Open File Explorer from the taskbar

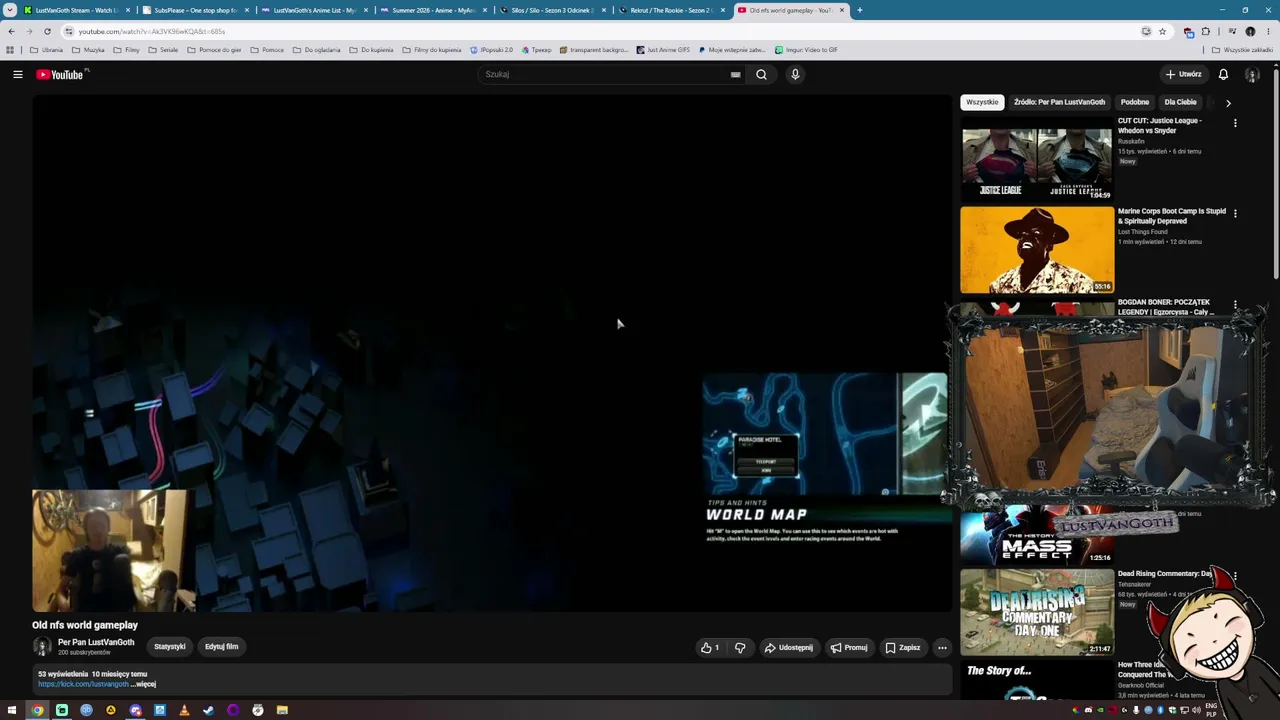(282, 710)
